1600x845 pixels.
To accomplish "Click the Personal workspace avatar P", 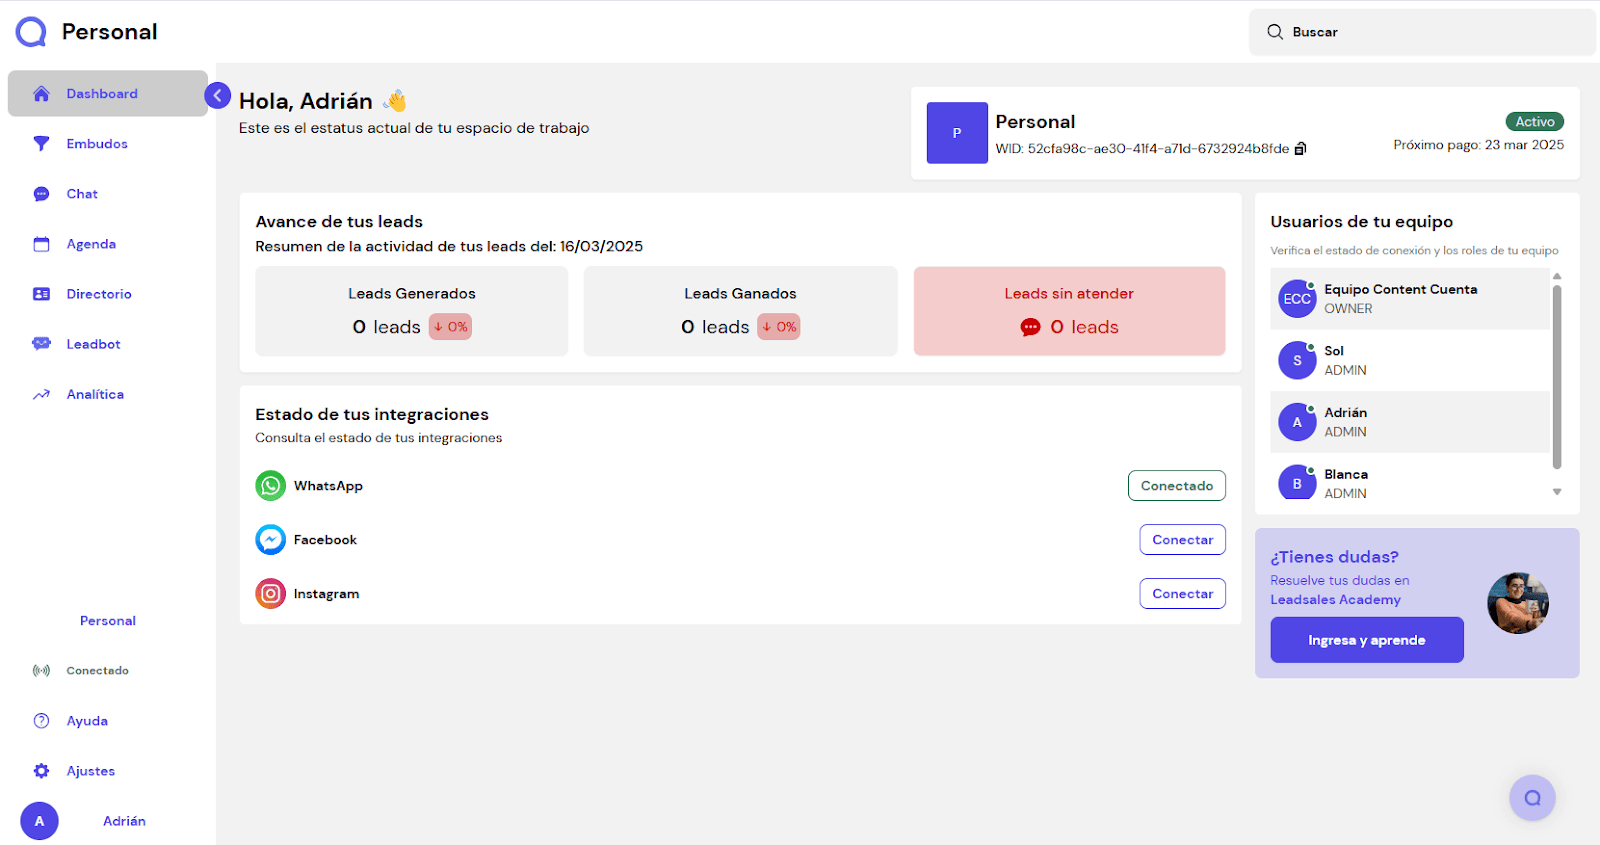I will click(x=957, y=133).
